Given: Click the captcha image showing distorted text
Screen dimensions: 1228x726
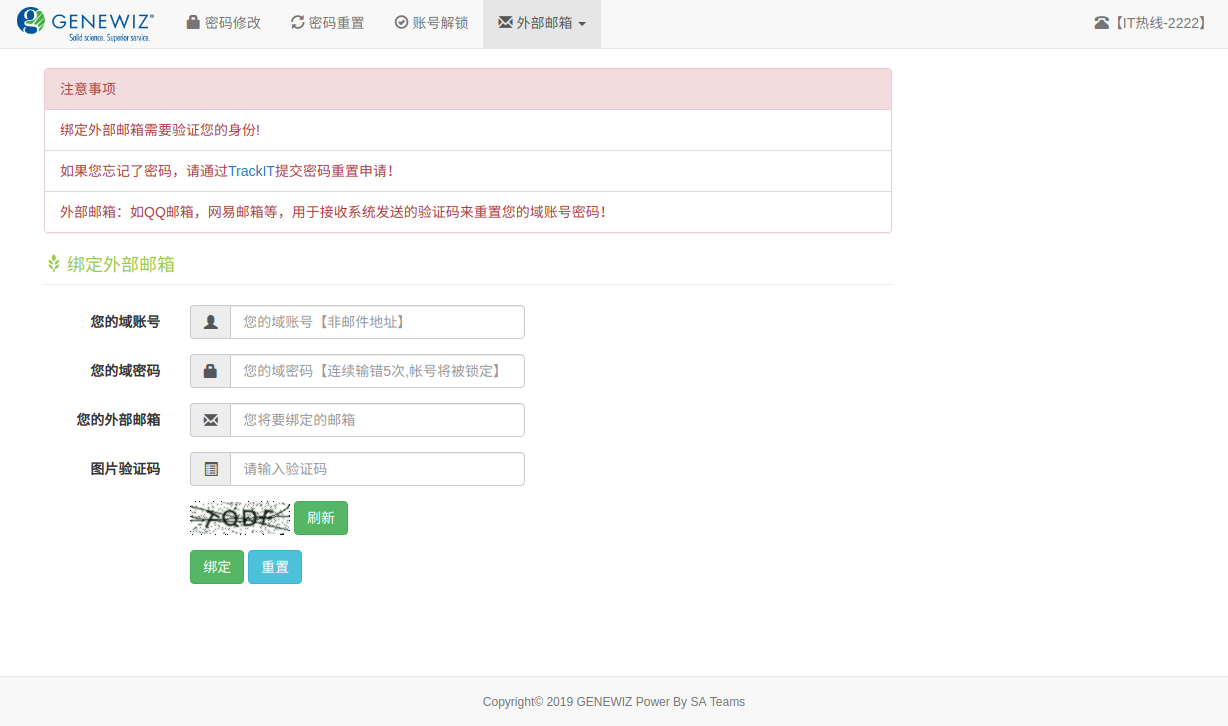Looking at the screenshot, I should 240,517.
